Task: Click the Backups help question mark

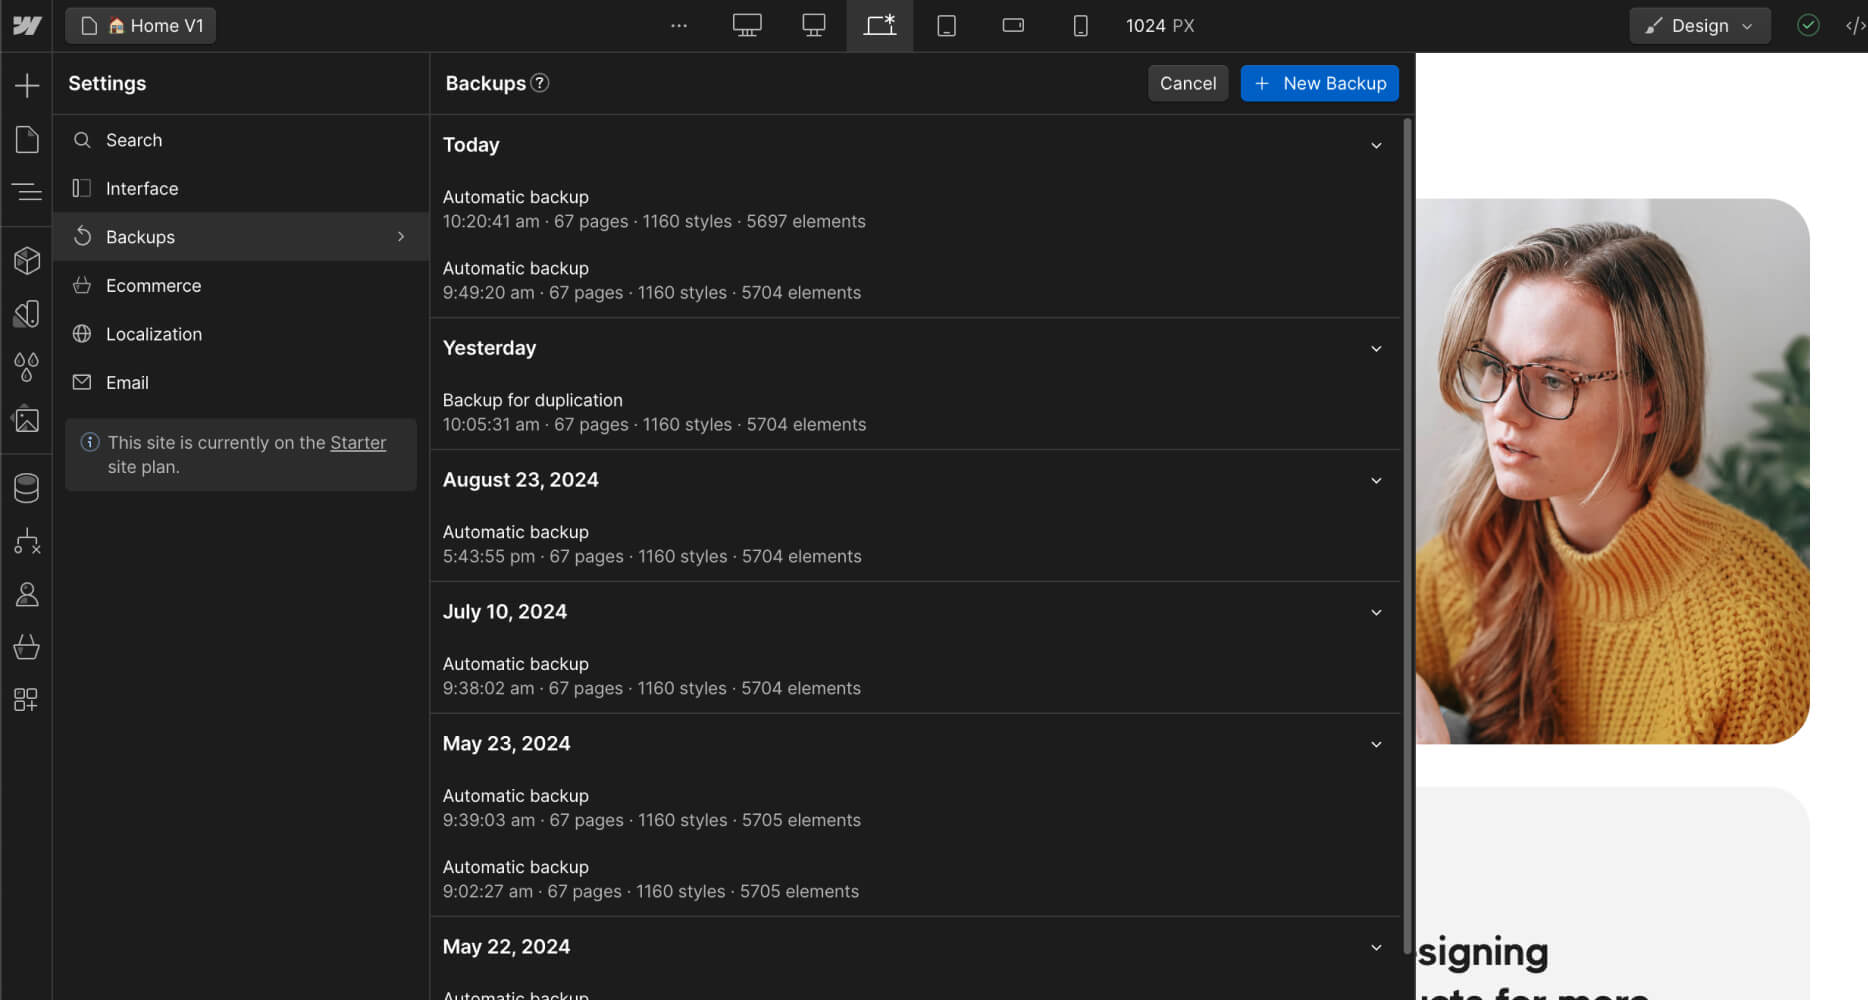Action: pos(540,83)
